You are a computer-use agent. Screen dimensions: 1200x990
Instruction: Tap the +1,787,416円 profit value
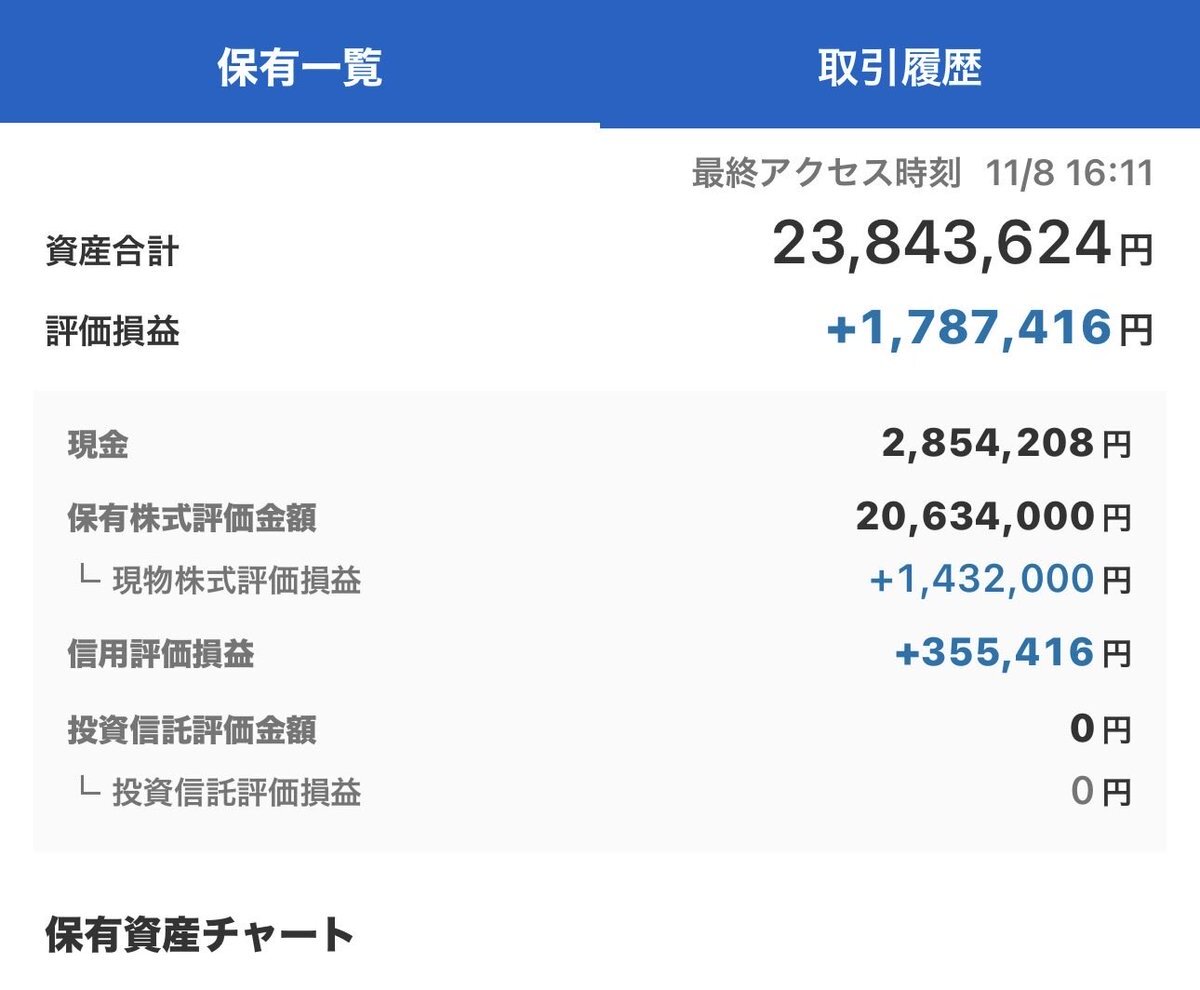[x=989, y=329]
